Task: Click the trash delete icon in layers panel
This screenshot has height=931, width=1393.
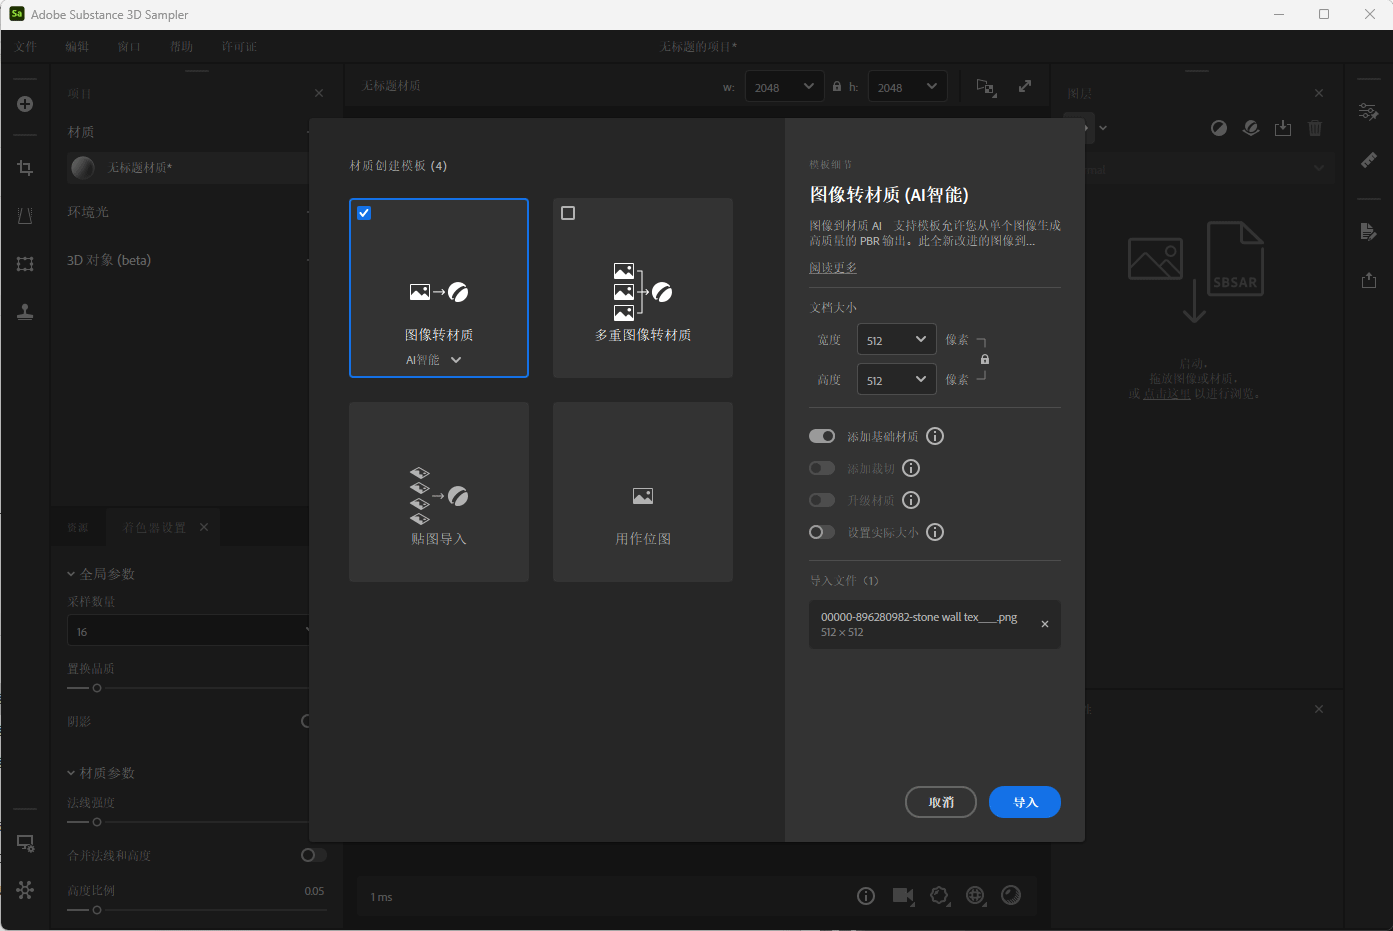Action: click(x=1315, y=128)
